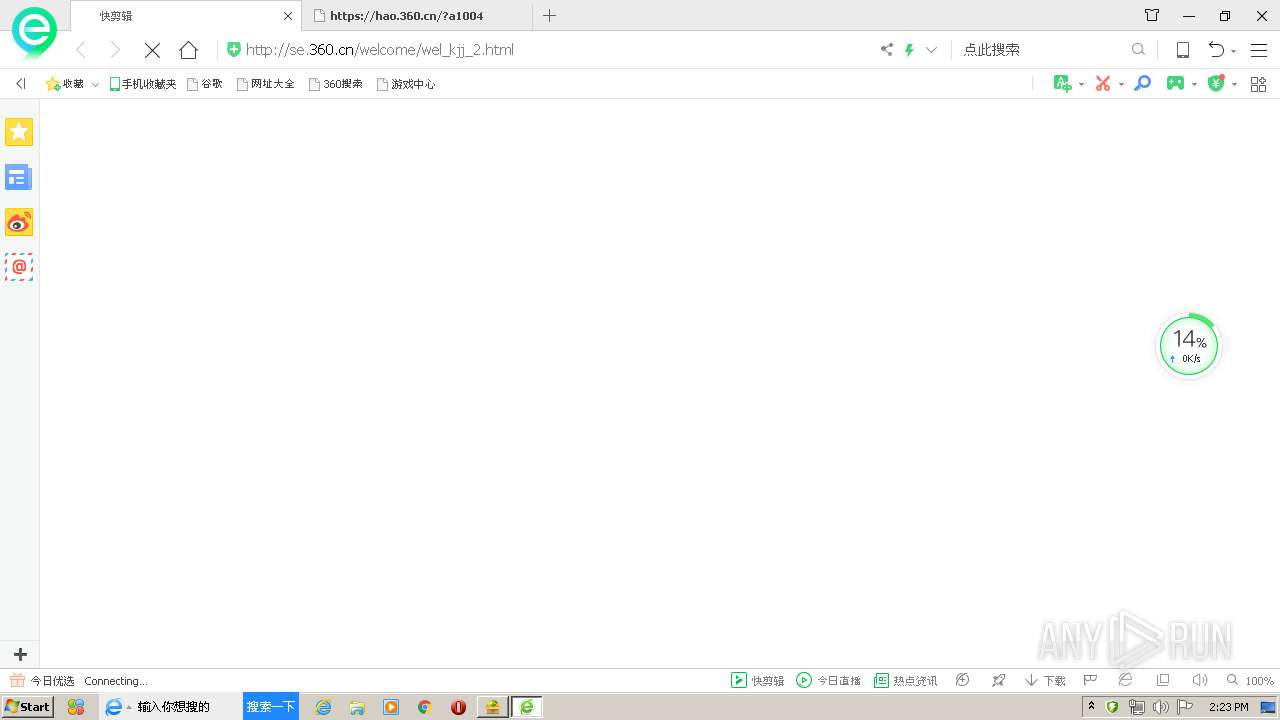Click the green game controller icon
Viewport: 1280px width, 720px height.
[1175, 84]
